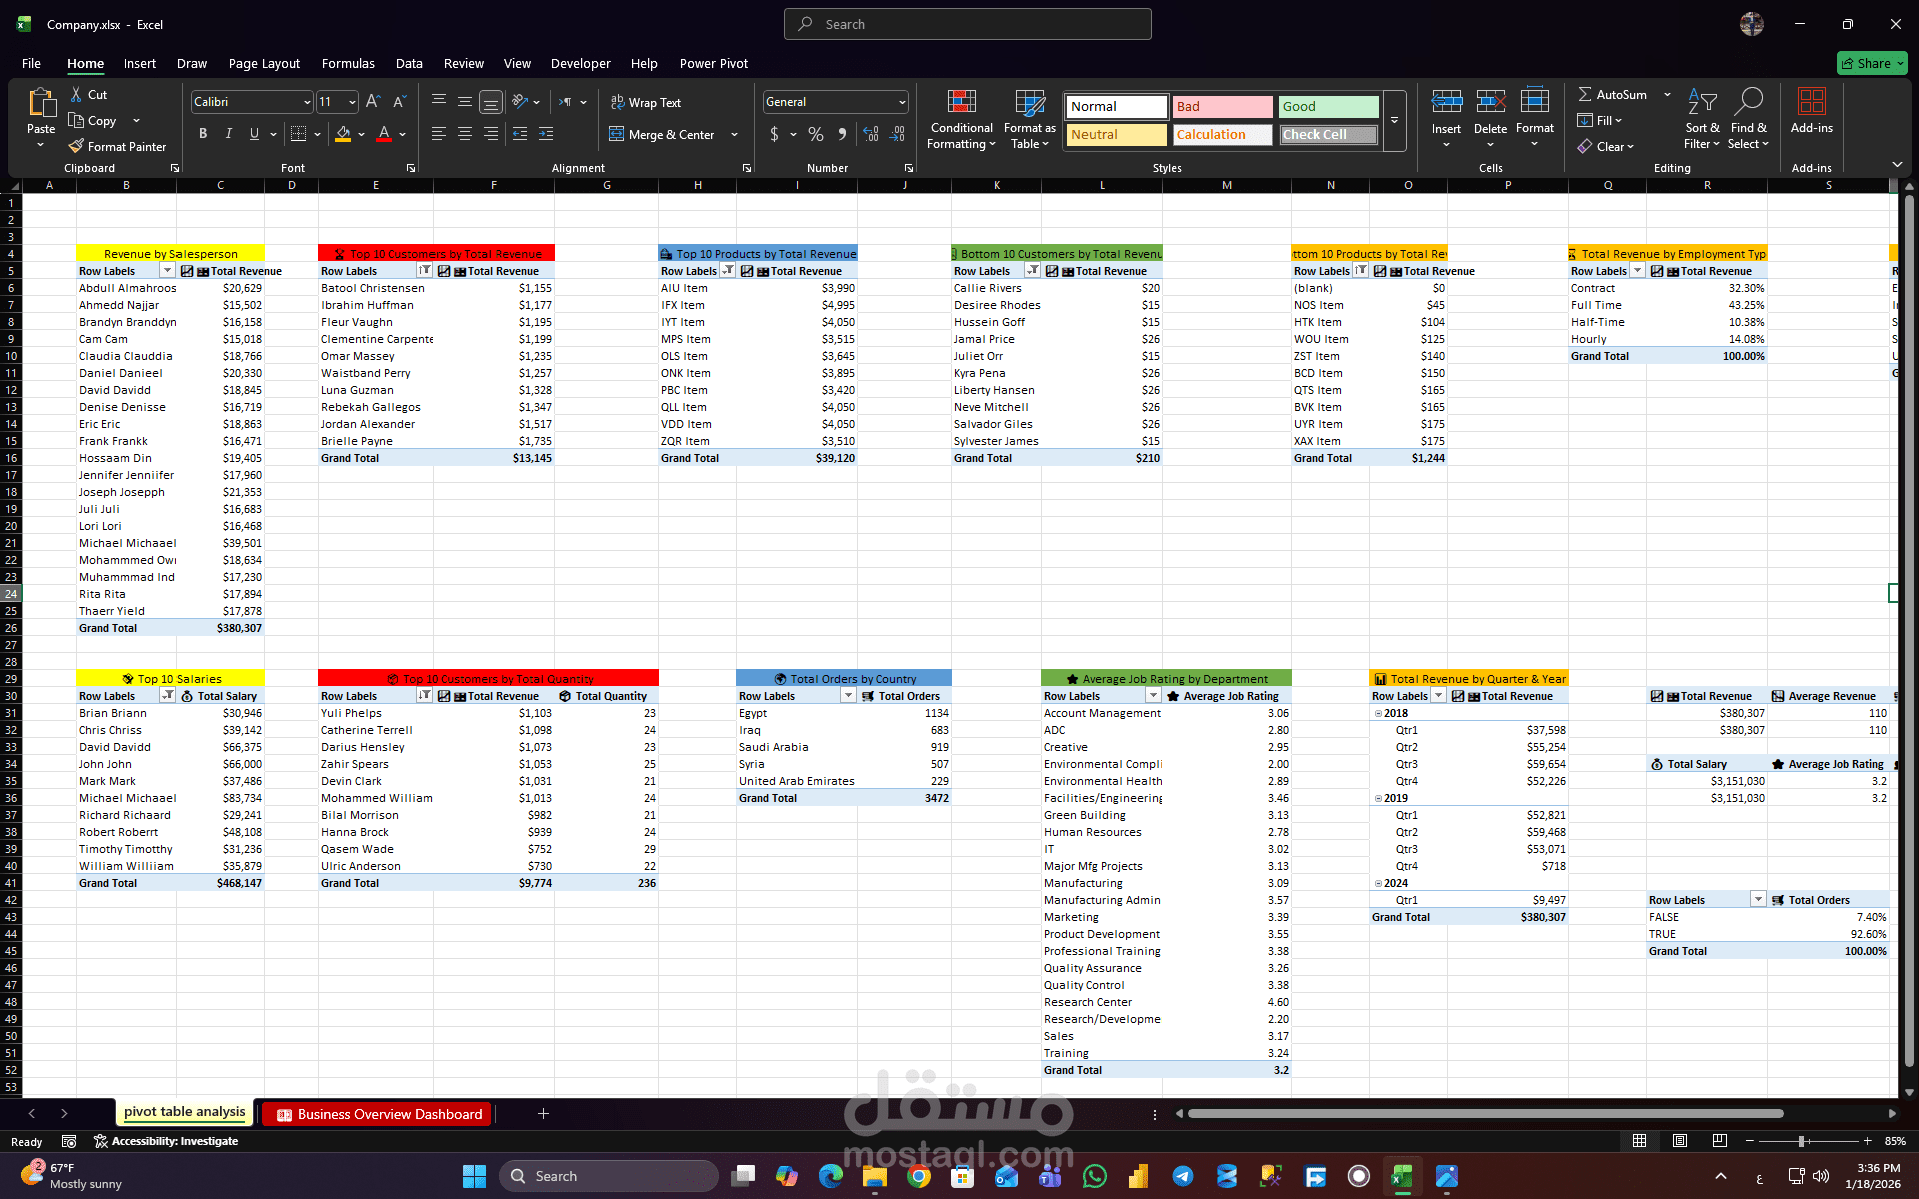The image size is (1919, 1199).
Task: Decrease font size with the smaller A icon
Action: [399, 102]
